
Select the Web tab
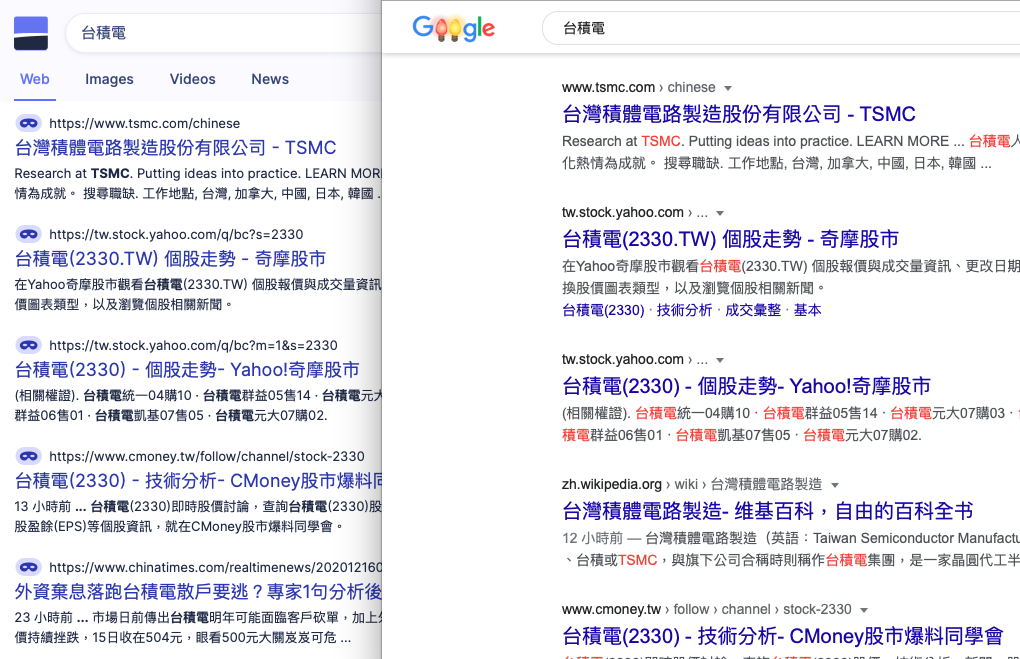pyautogui.click(x=34, y=79)
